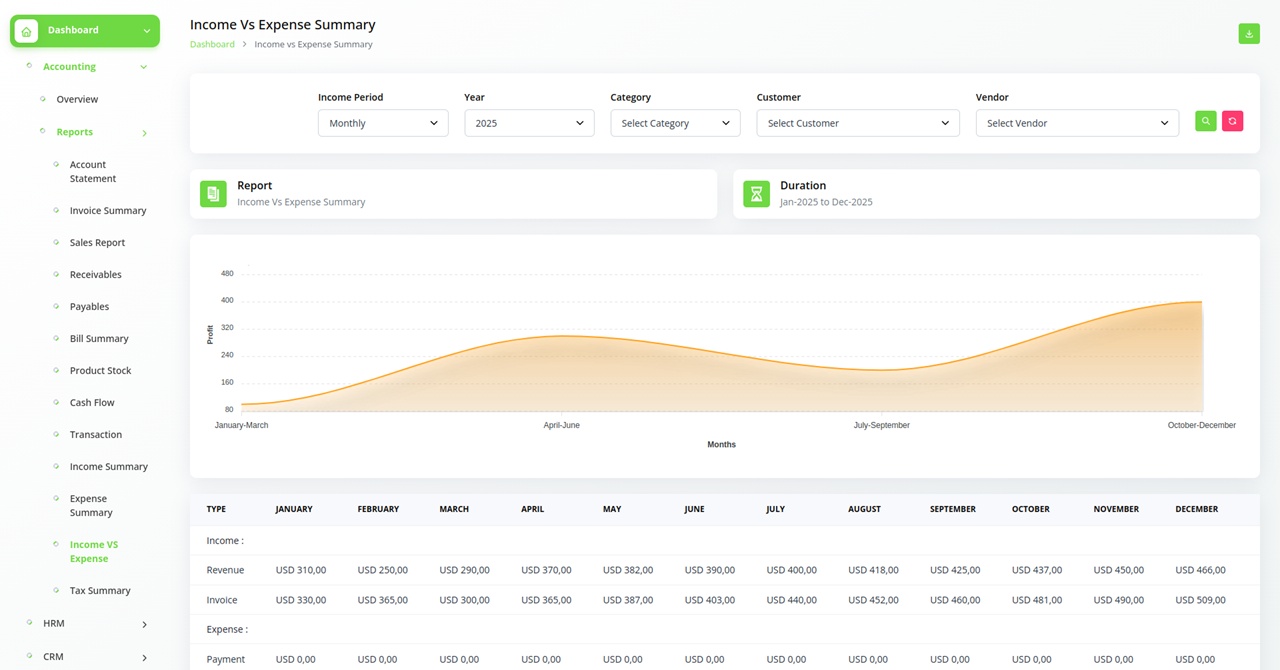This screenshot has width=1280, height=670.
Task: Click the red reset filter button
Action: pyautogui.click(x=1232, y=121)
